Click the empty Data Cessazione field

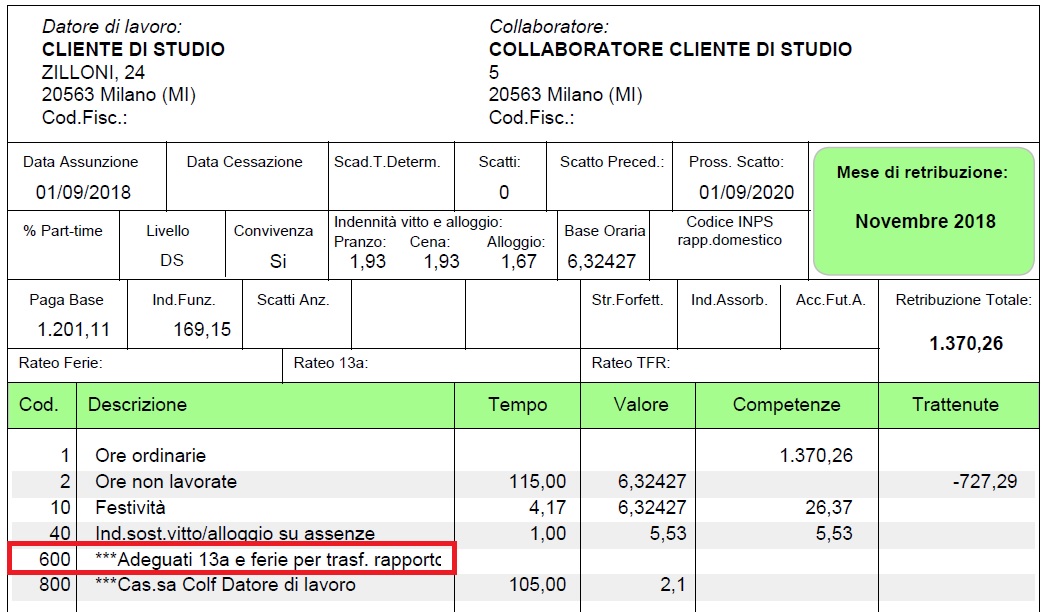(244, 190)
